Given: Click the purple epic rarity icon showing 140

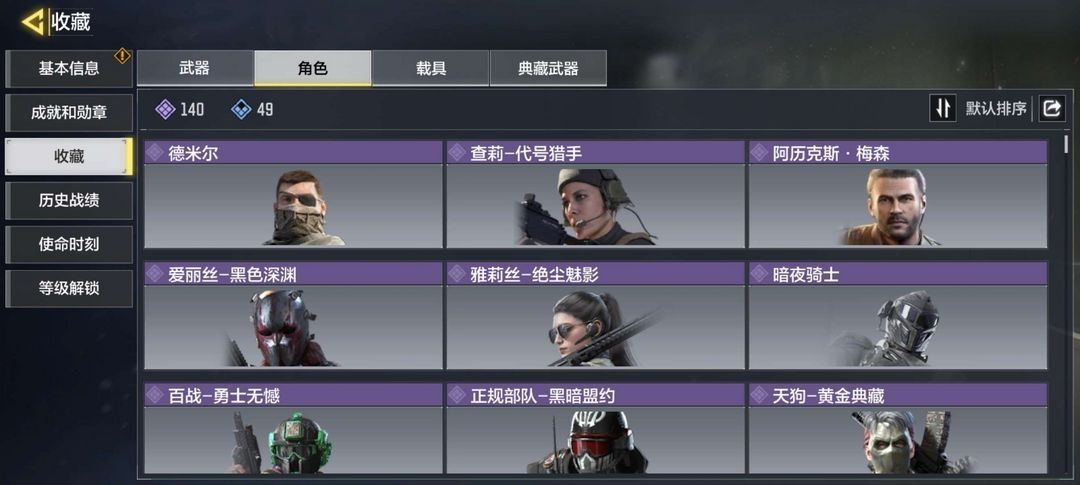Looking at the screenshot, I should click(165, 109).
